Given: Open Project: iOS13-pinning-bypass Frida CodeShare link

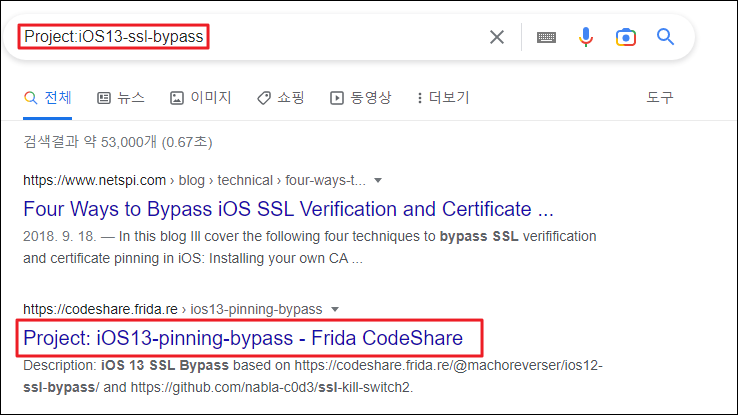Looking at the screenshot, I should tap(243, 338).
